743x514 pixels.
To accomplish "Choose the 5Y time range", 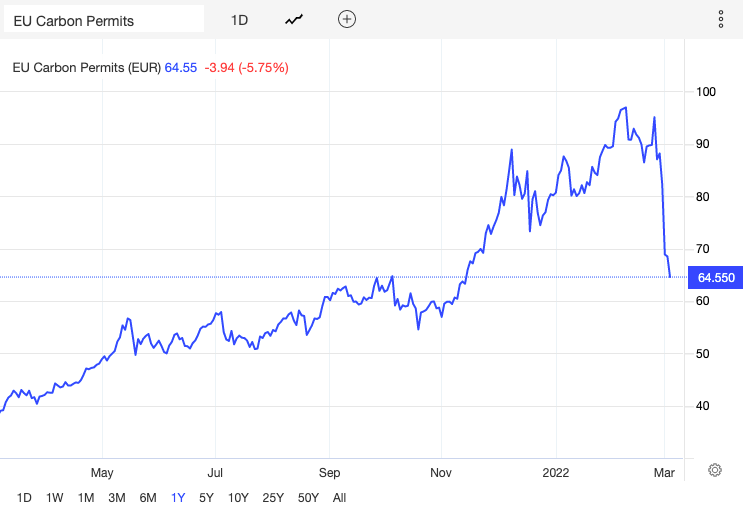I will (206, 498).
